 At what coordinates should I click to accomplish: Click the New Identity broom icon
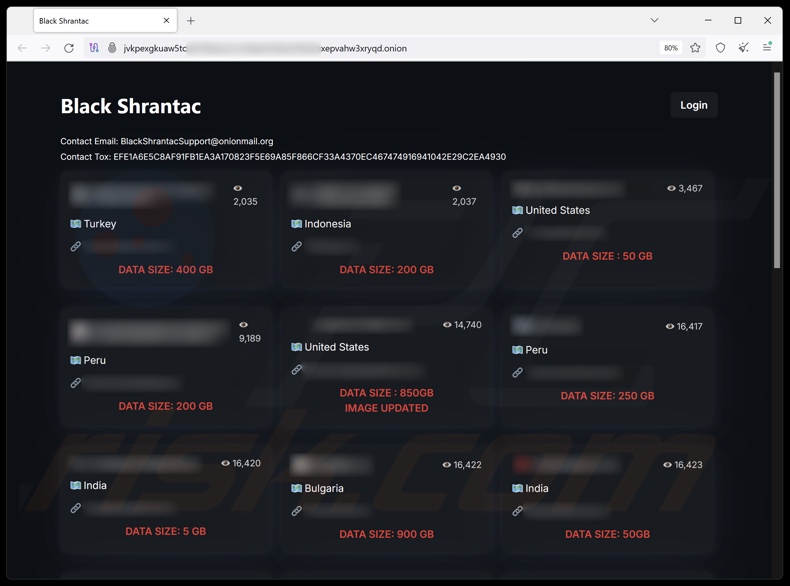(744, 48)
